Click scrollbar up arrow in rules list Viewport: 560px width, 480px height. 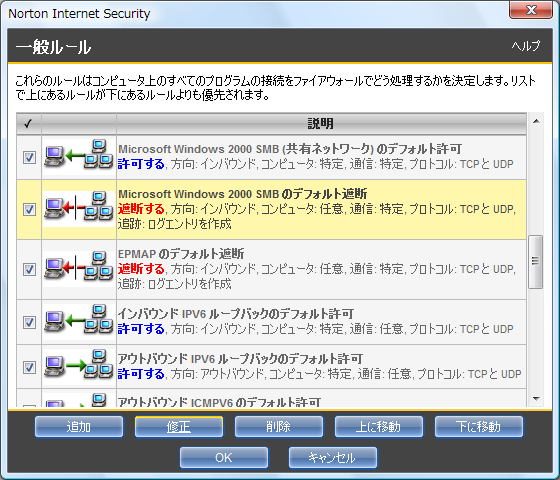(x=536, y=121)
